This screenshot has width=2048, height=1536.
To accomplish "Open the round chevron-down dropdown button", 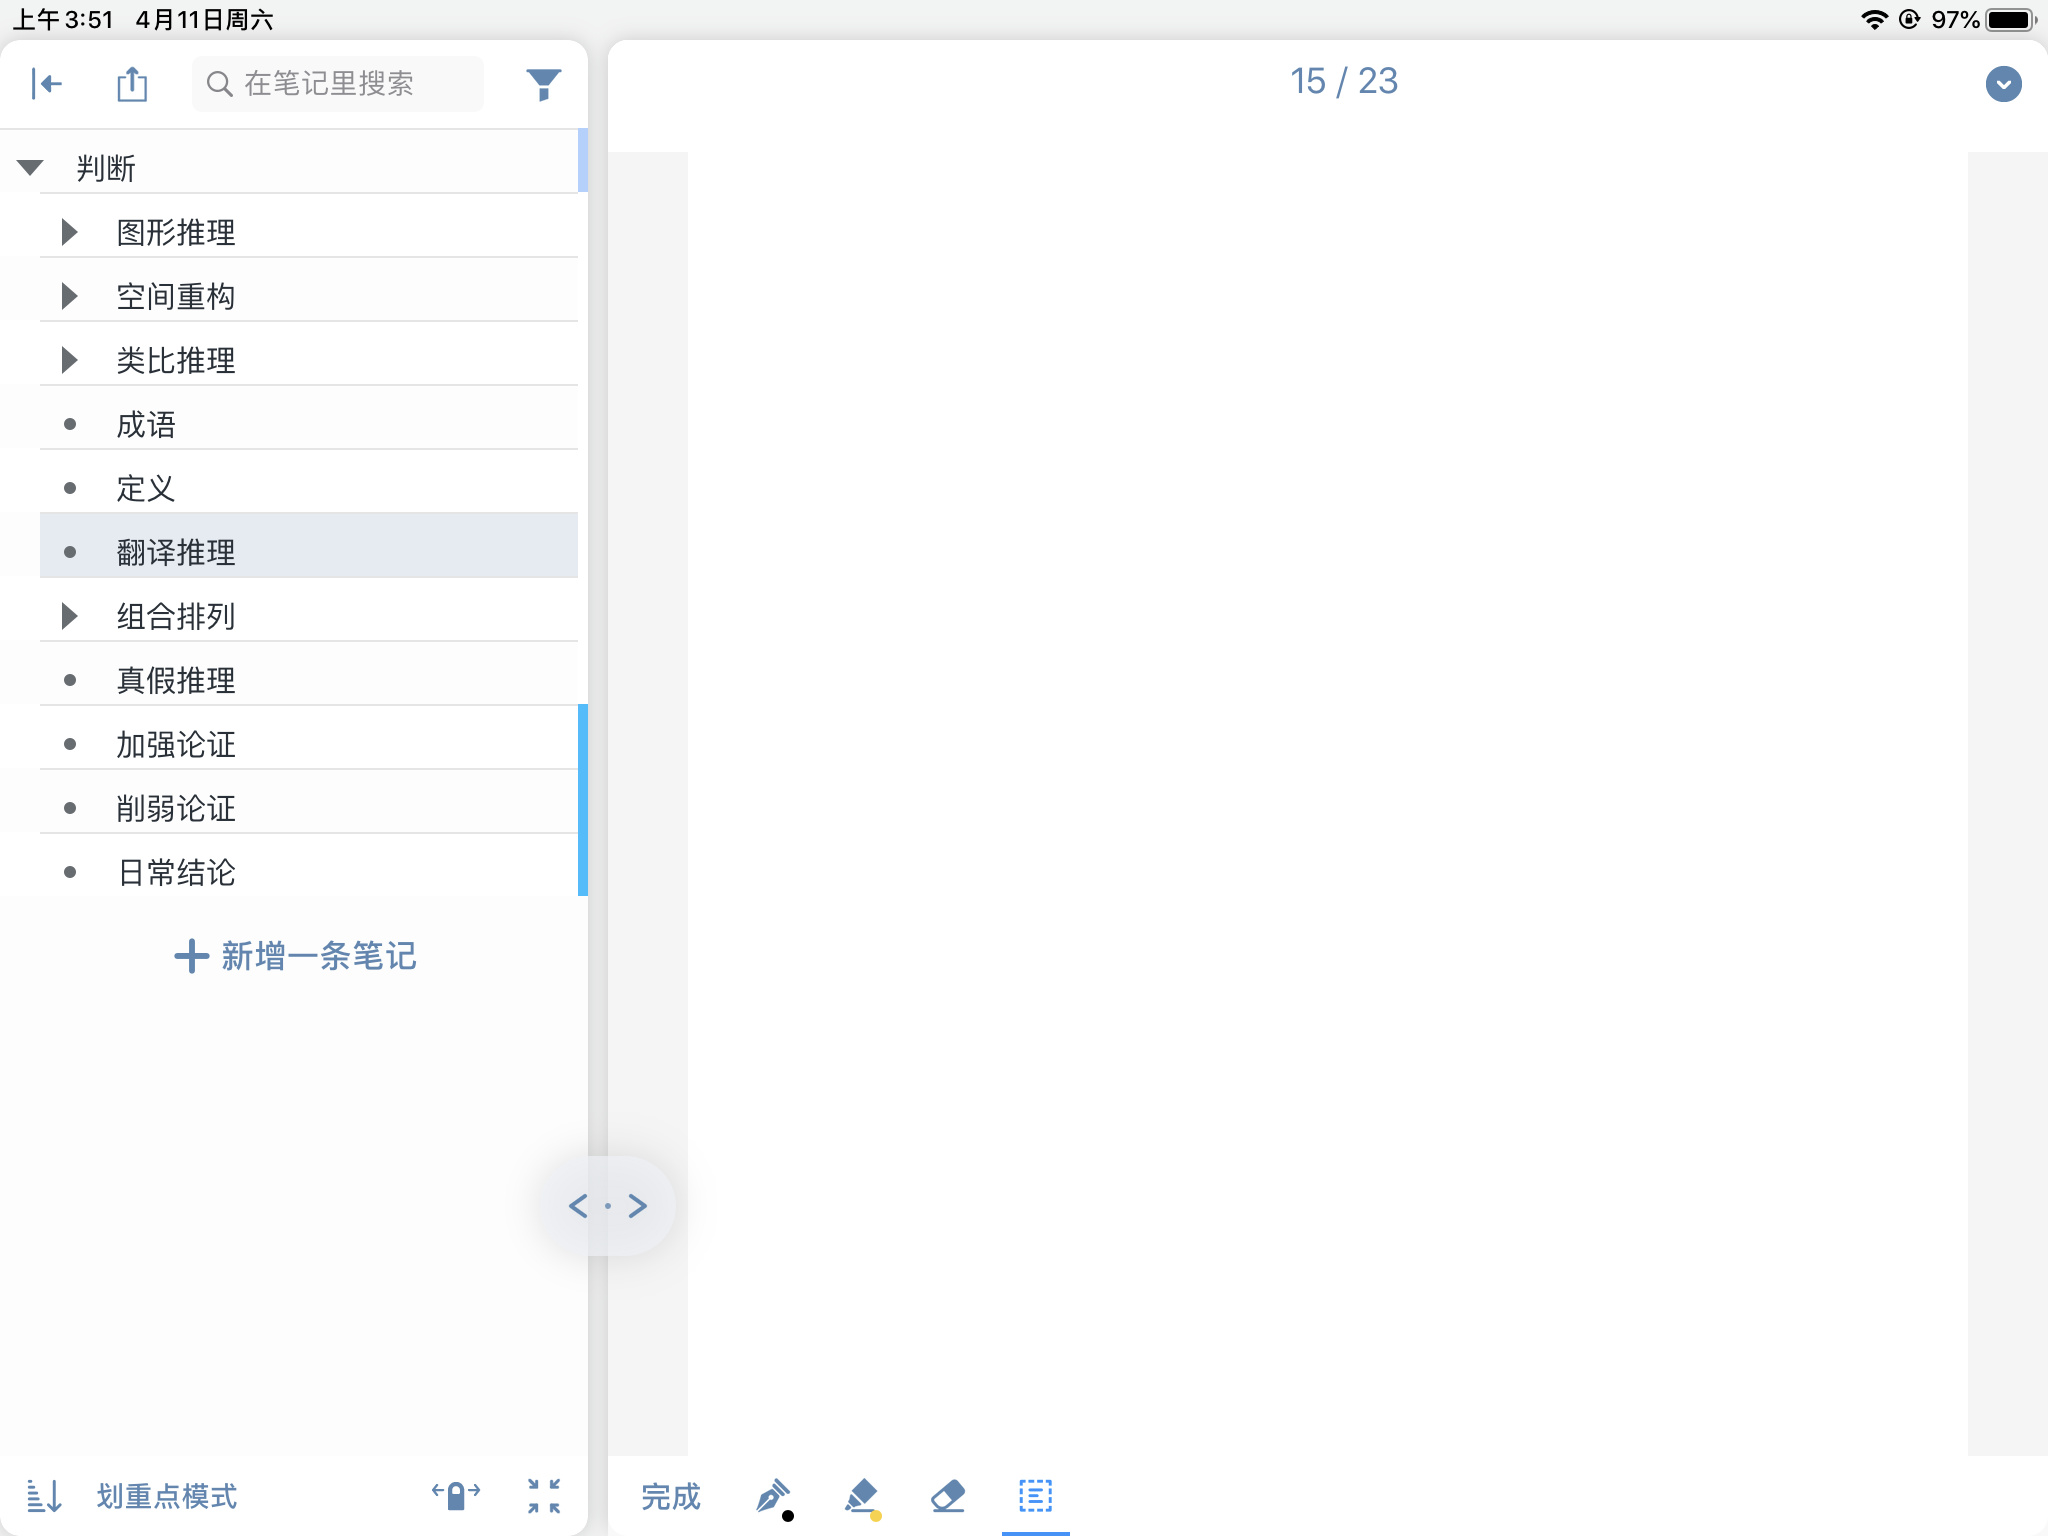I will (2003, 84).
